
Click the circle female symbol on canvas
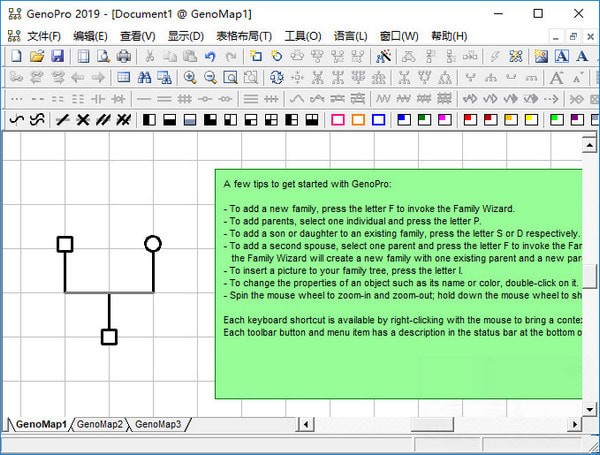point(152,243)
